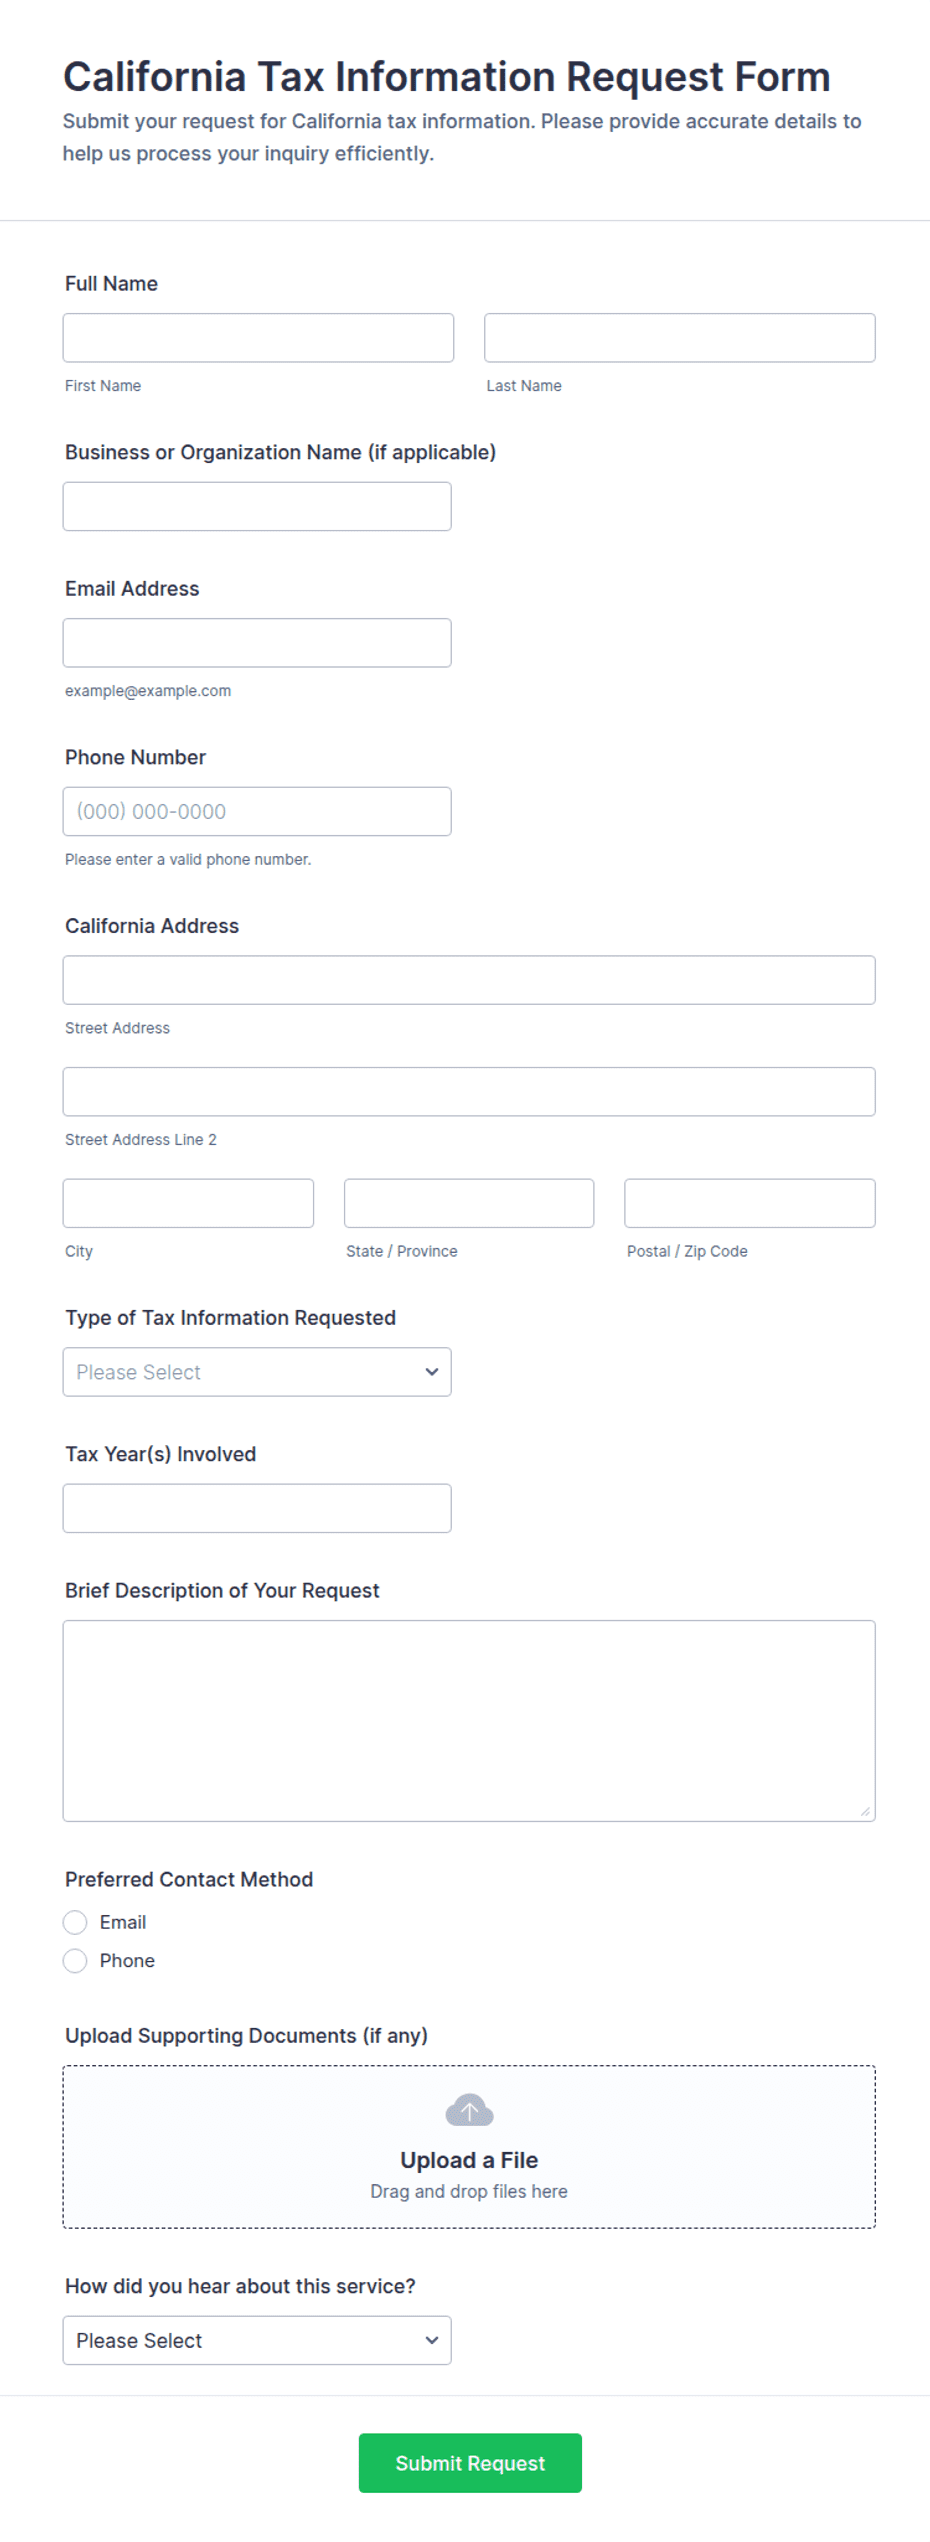Image resolution: width=930 pixels, height=2542 pixels.
Task: Select the Phone contact method radio
Action: [75, 1961]
